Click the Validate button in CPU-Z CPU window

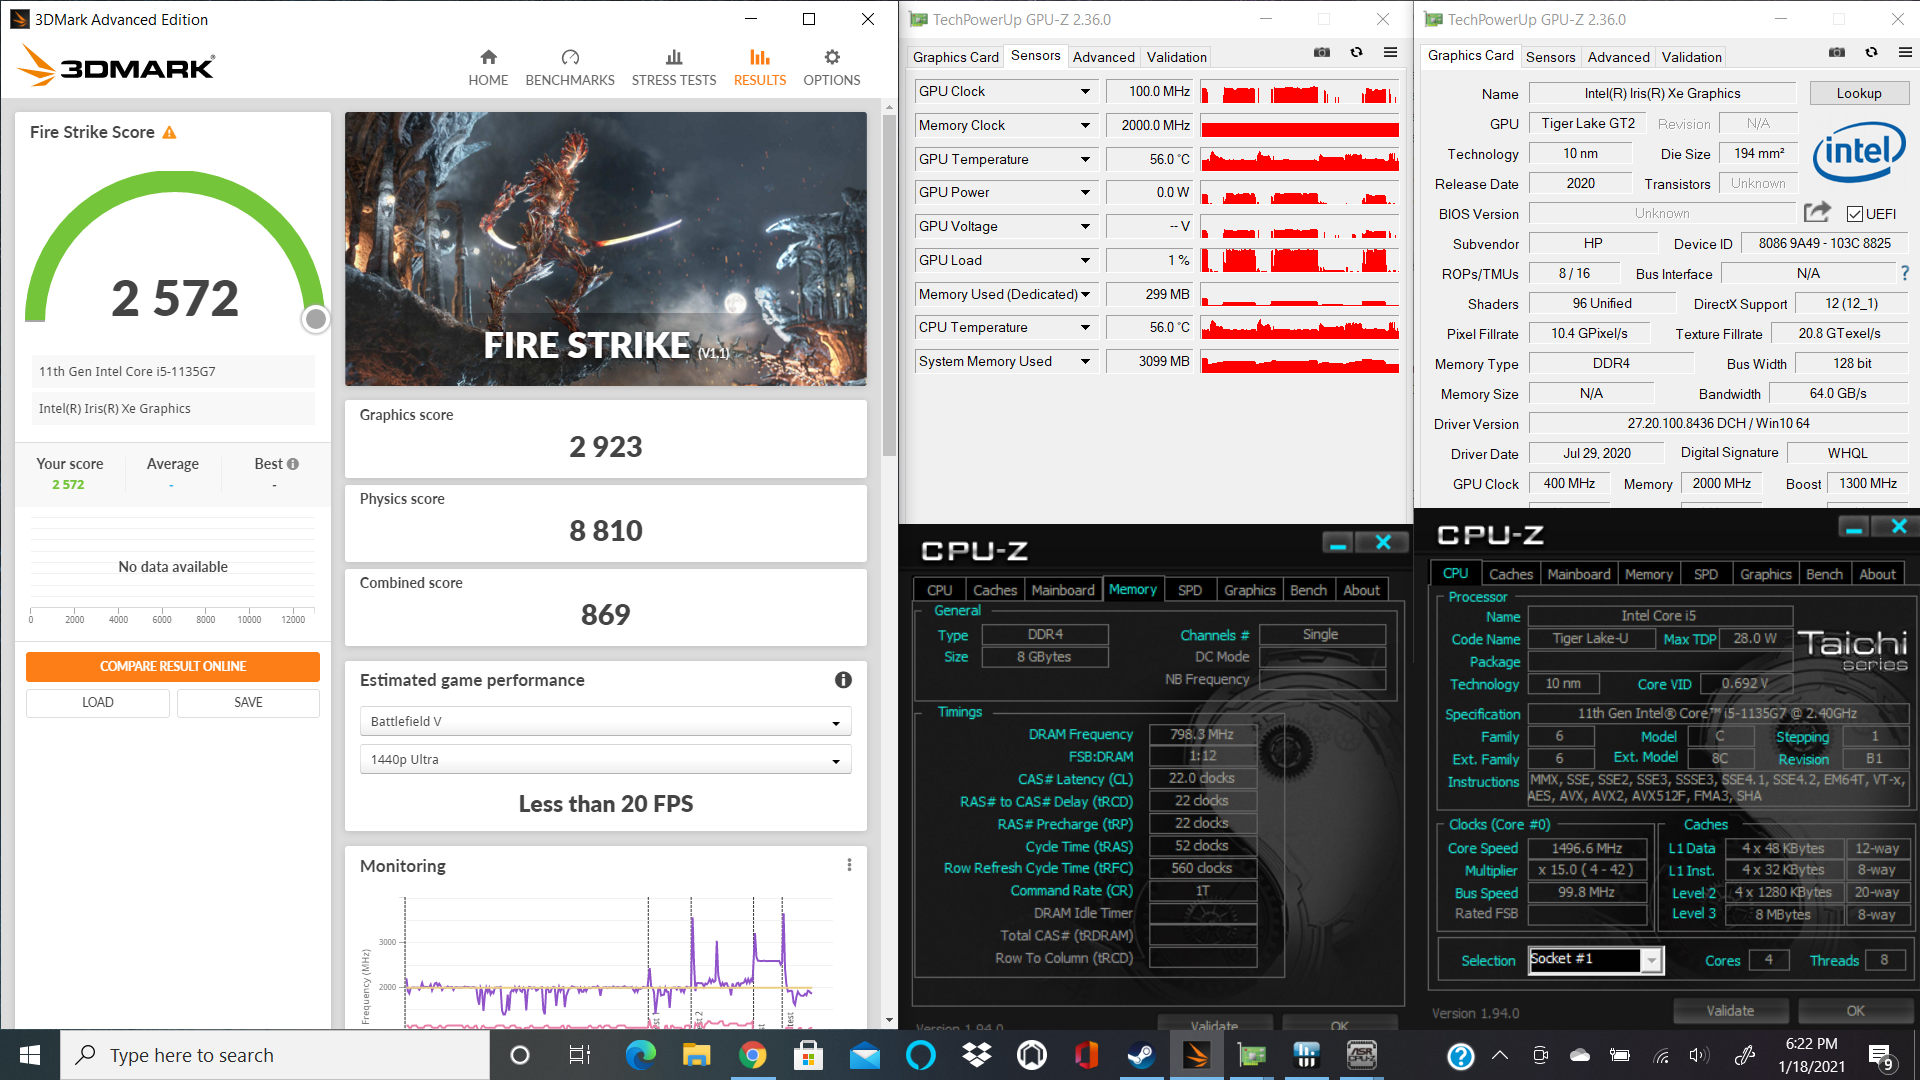[x=1730, y=1011]
